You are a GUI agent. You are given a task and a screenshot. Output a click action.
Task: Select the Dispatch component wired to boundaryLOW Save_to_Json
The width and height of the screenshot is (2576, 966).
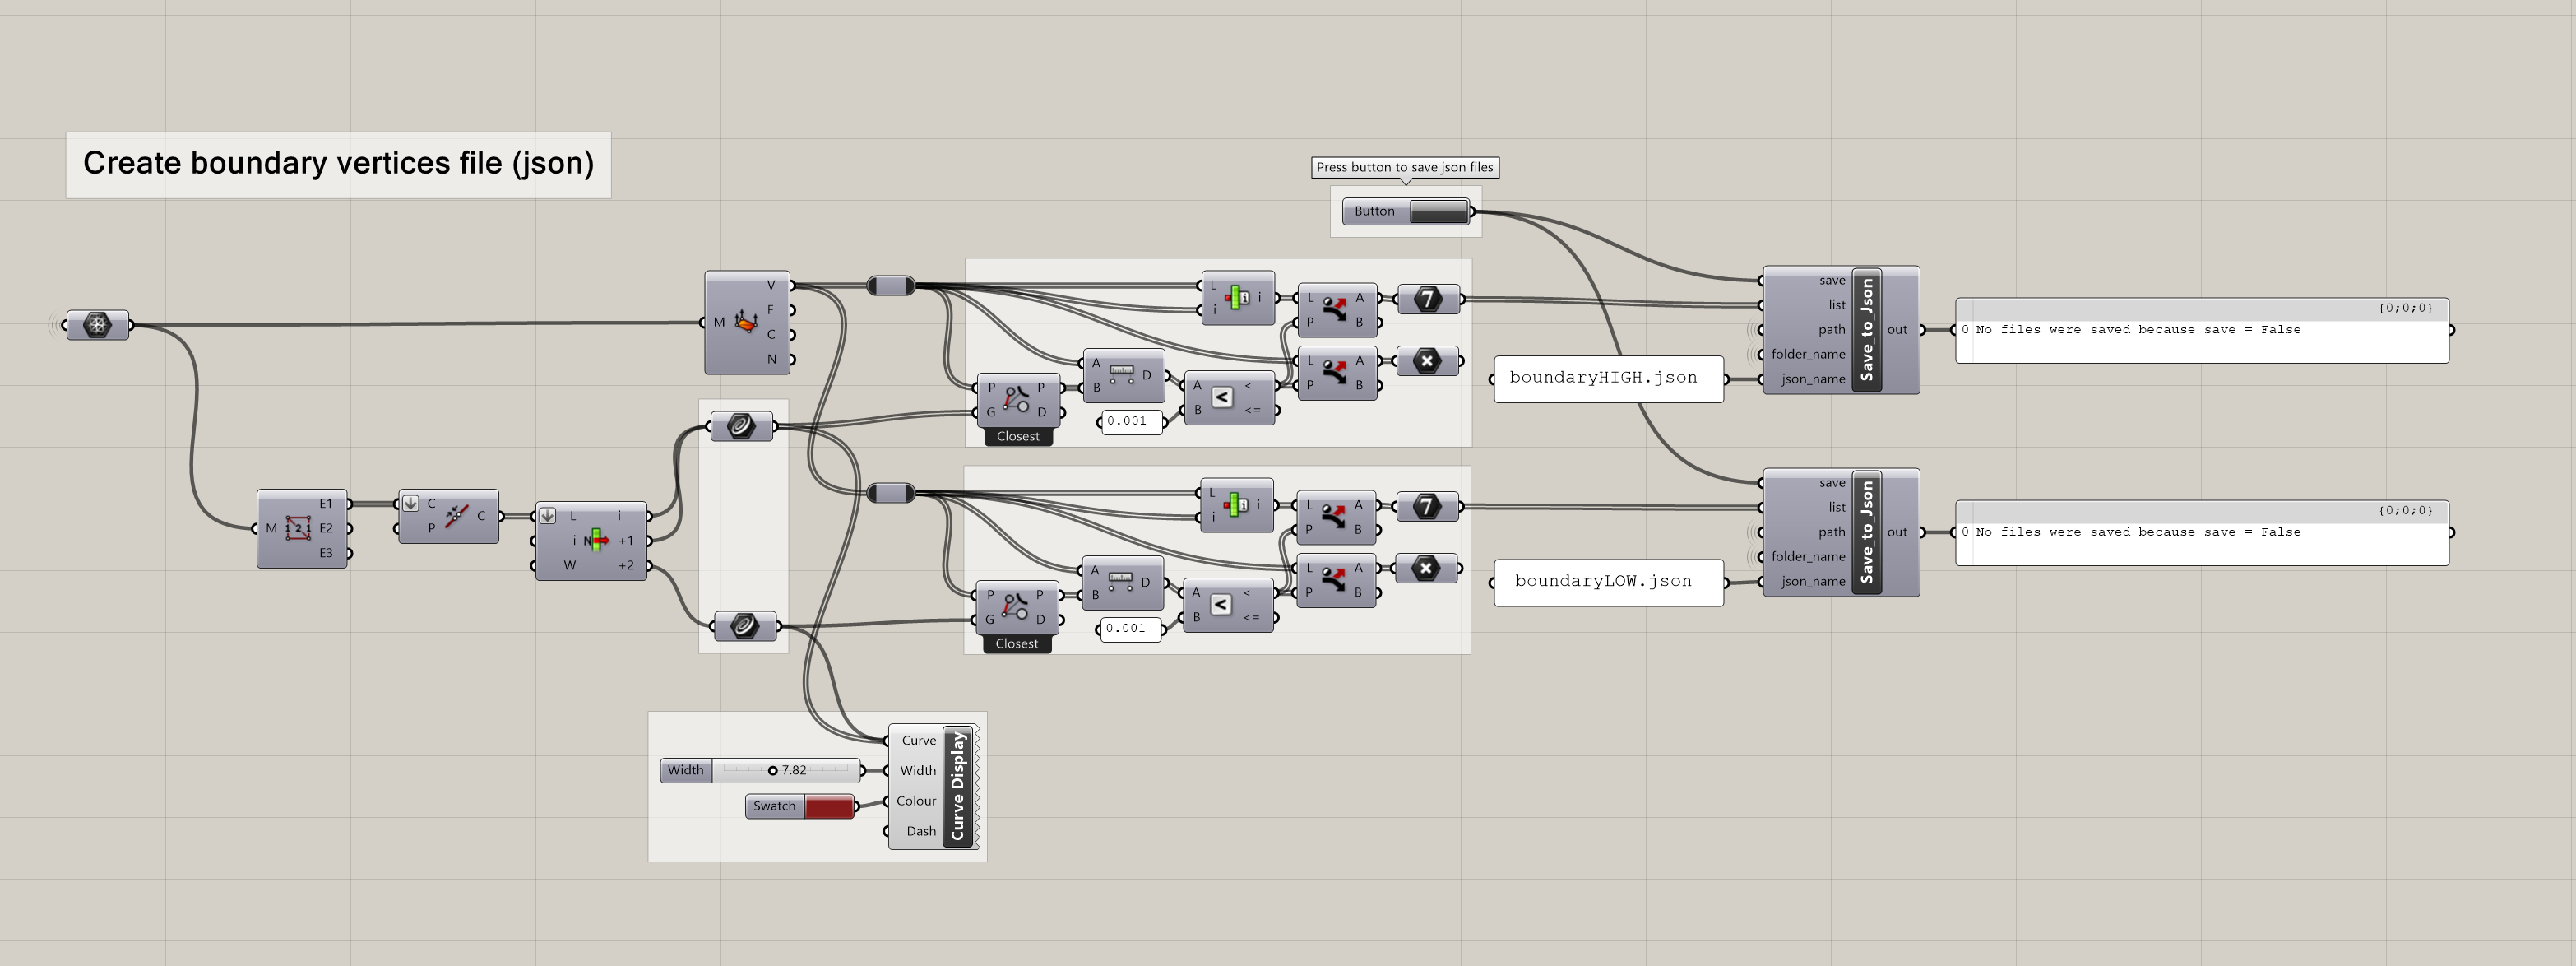tap(1336, 518)
